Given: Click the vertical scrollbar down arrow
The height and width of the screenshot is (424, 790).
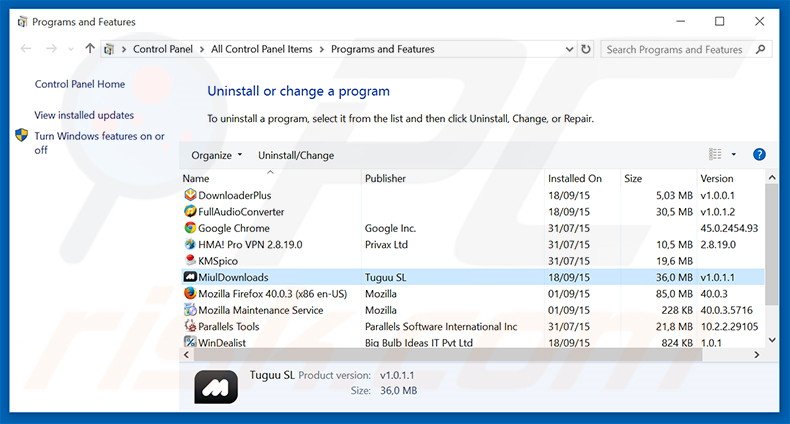Looking at the screenshot, I should coord(772,340).
